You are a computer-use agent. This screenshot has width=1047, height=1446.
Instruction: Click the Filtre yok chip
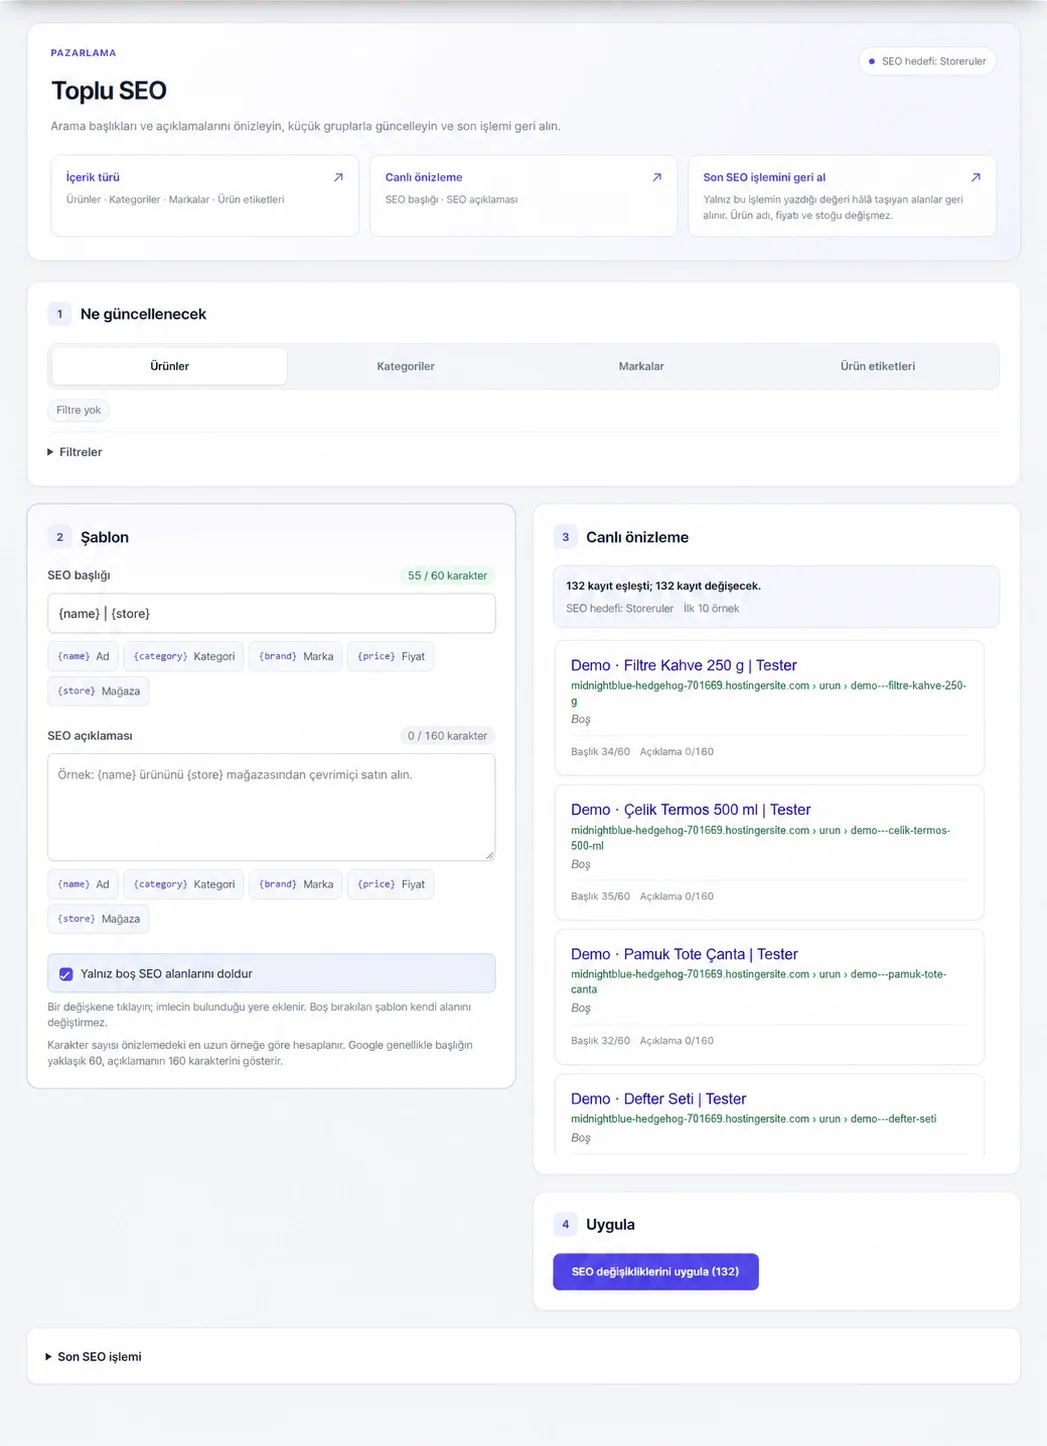coord(78,410)
